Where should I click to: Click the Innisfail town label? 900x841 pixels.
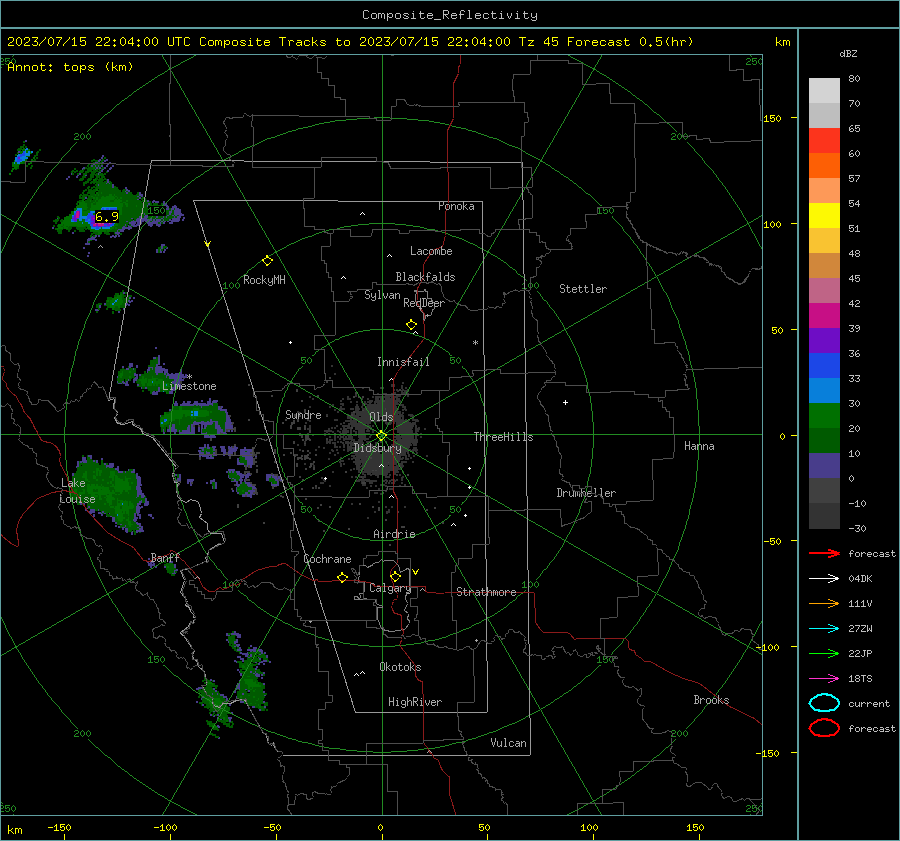403,362
